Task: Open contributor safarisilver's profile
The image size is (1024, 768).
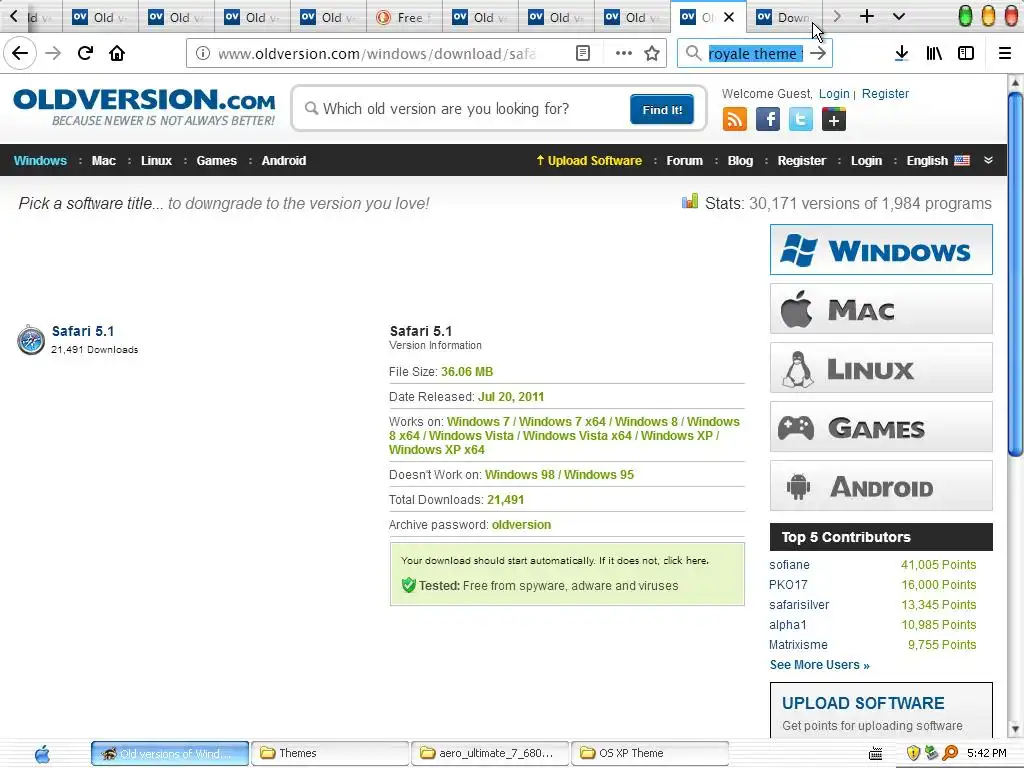Action: [x=799, y=605]
